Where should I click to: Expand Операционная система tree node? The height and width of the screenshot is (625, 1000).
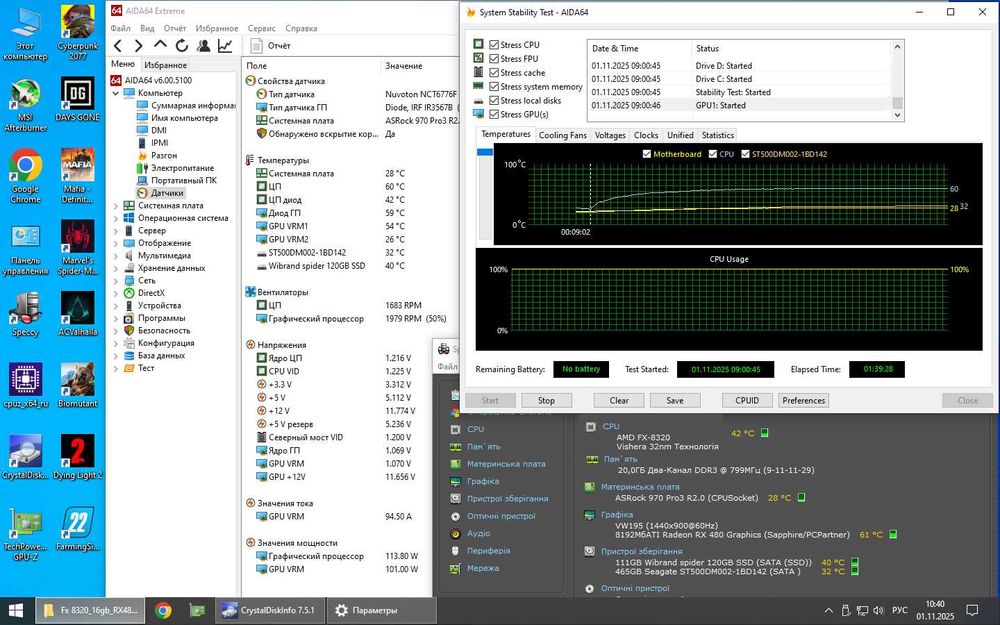(x=116, y=218)
